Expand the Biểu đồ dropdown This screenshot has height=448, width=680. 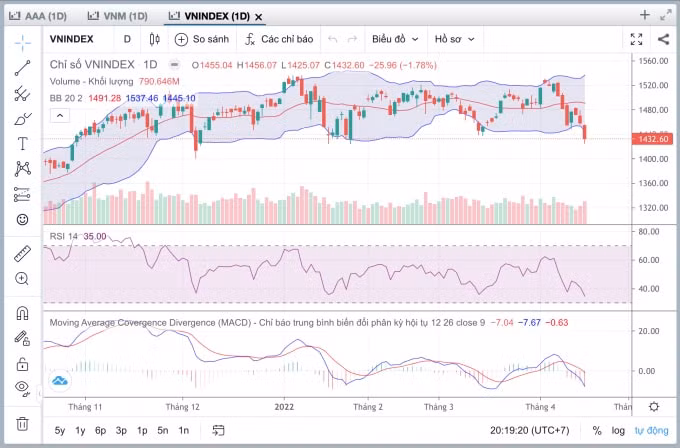click(x=395, y=39)
